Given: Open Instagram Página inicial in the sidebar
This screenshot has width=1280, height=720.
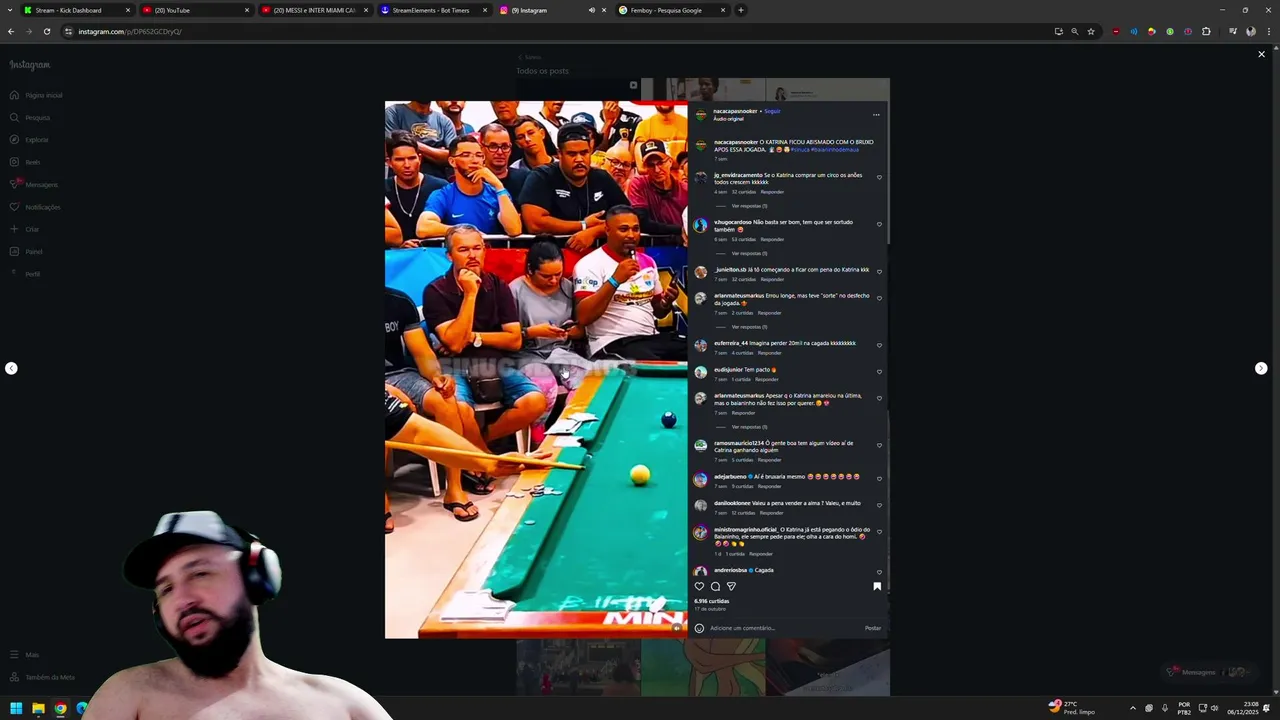Looking at the screenshot, I should click(36, 95).
